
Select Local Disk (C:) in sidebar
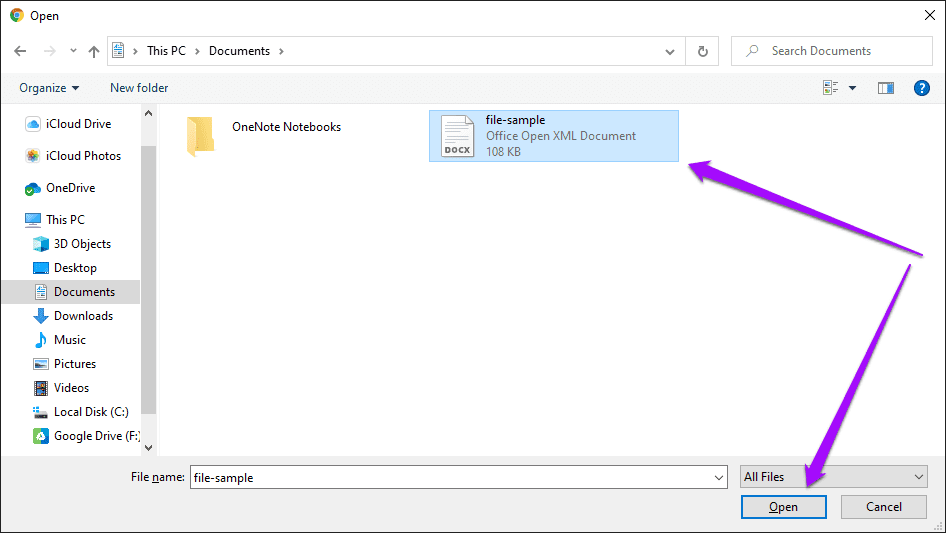tap(91, 412)
